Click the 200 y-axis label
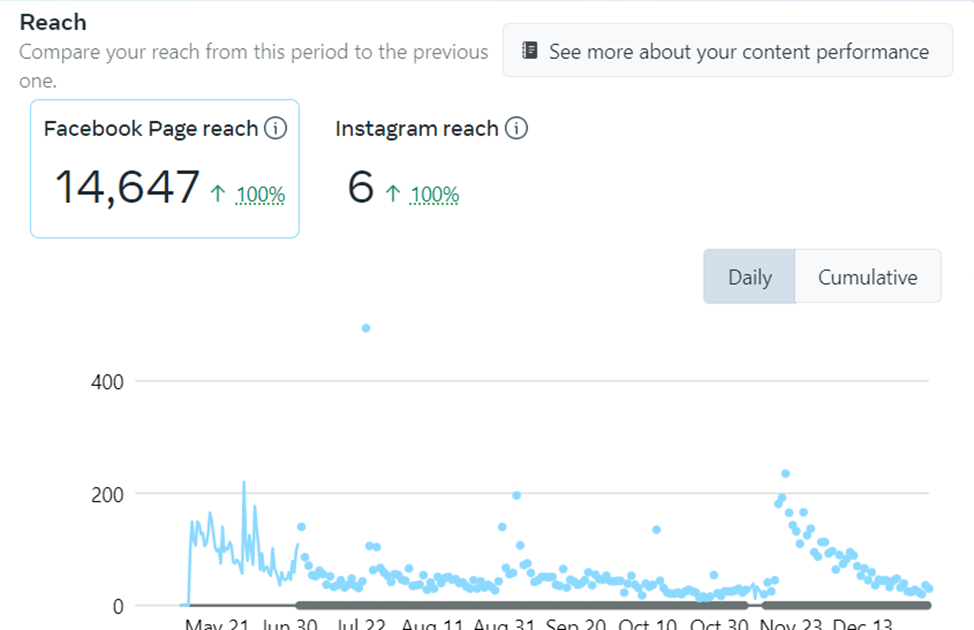The height and width of the screenshot is (630, 974). pos(108,494)
